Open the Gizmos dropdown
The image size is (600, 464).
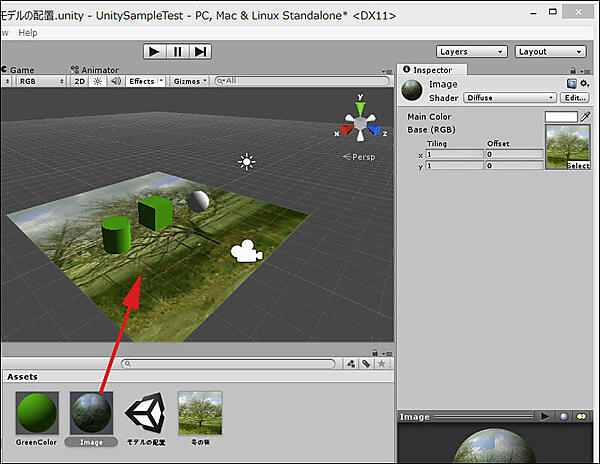click(190, 81)
